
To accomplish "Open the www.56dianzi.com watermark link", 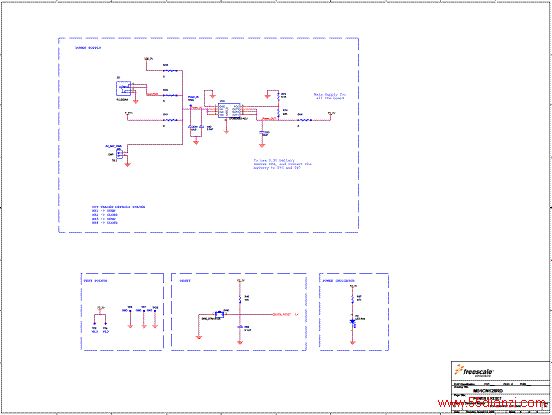I will [492, 403].
